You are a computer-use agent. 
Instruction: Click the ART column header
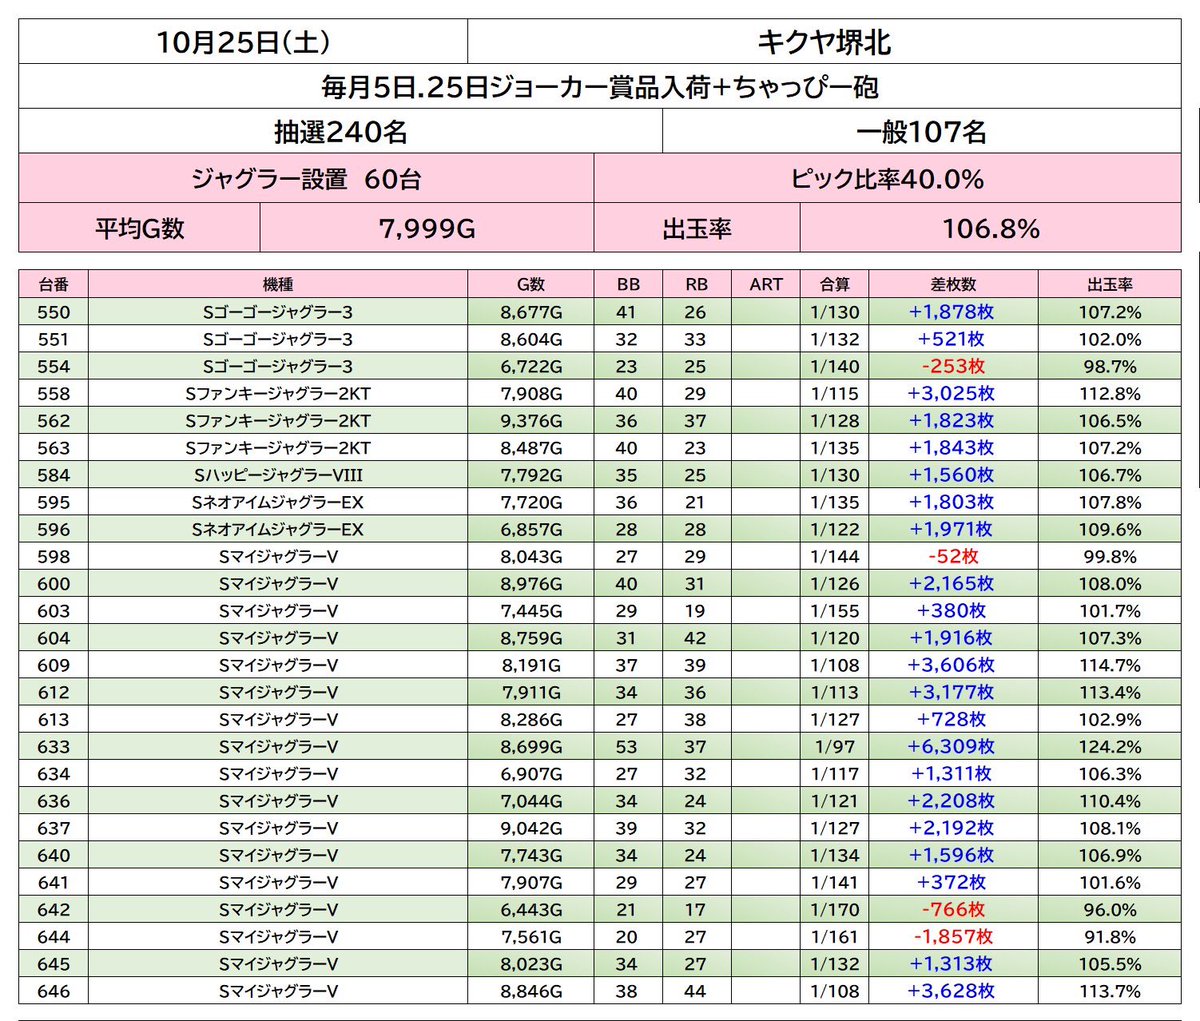[x=766, y=284]
